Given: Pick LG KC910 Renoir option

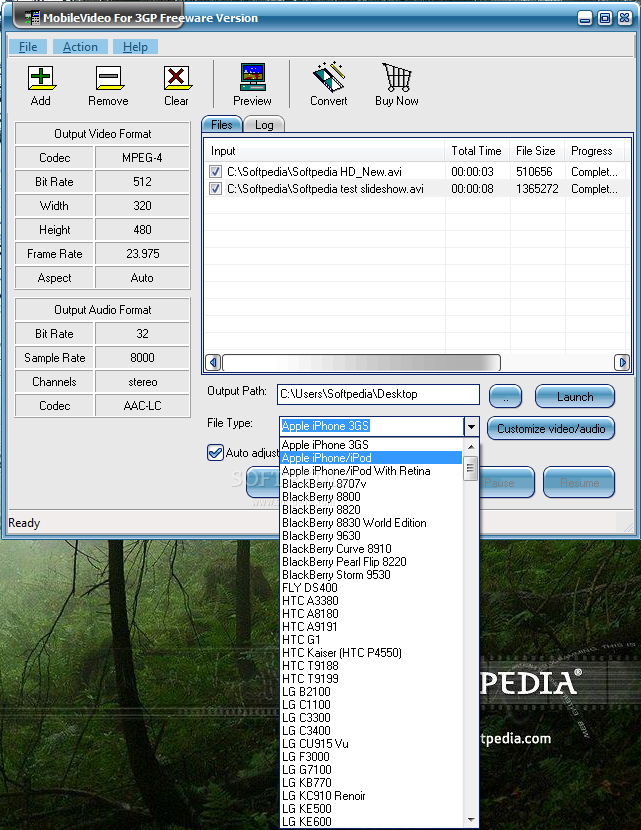Looking at the screenshot, I should pyautogui.click(x=371, y=795).
